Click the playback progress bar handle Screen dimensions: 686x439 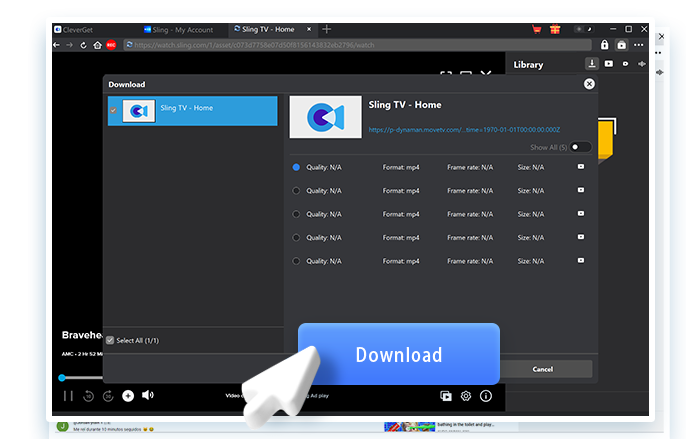62,378
